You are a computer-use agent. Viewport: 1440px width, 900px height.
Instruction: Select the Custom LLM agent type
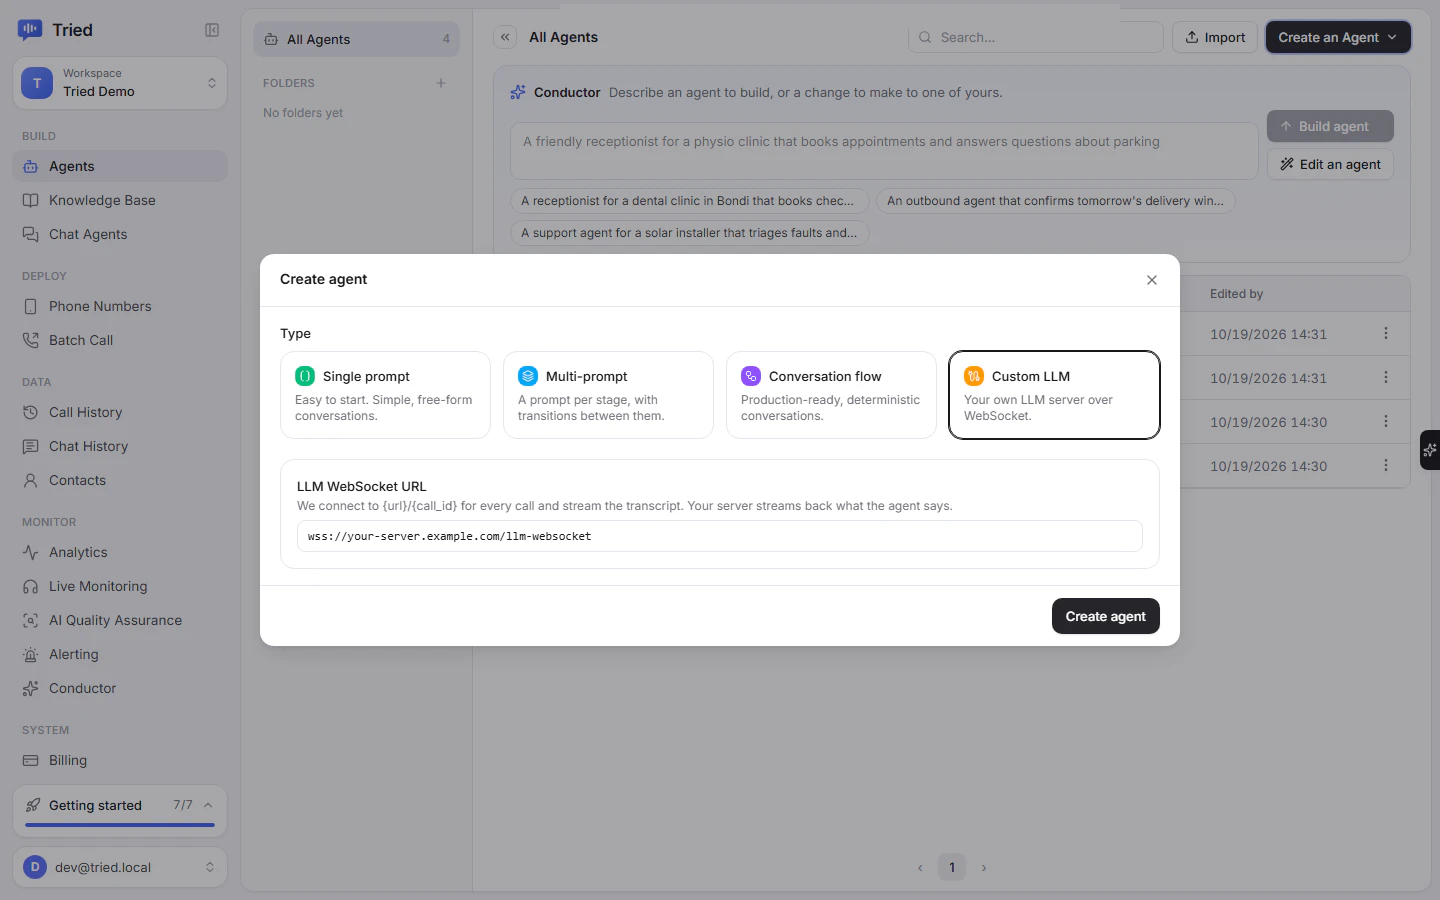point(1054,395)
